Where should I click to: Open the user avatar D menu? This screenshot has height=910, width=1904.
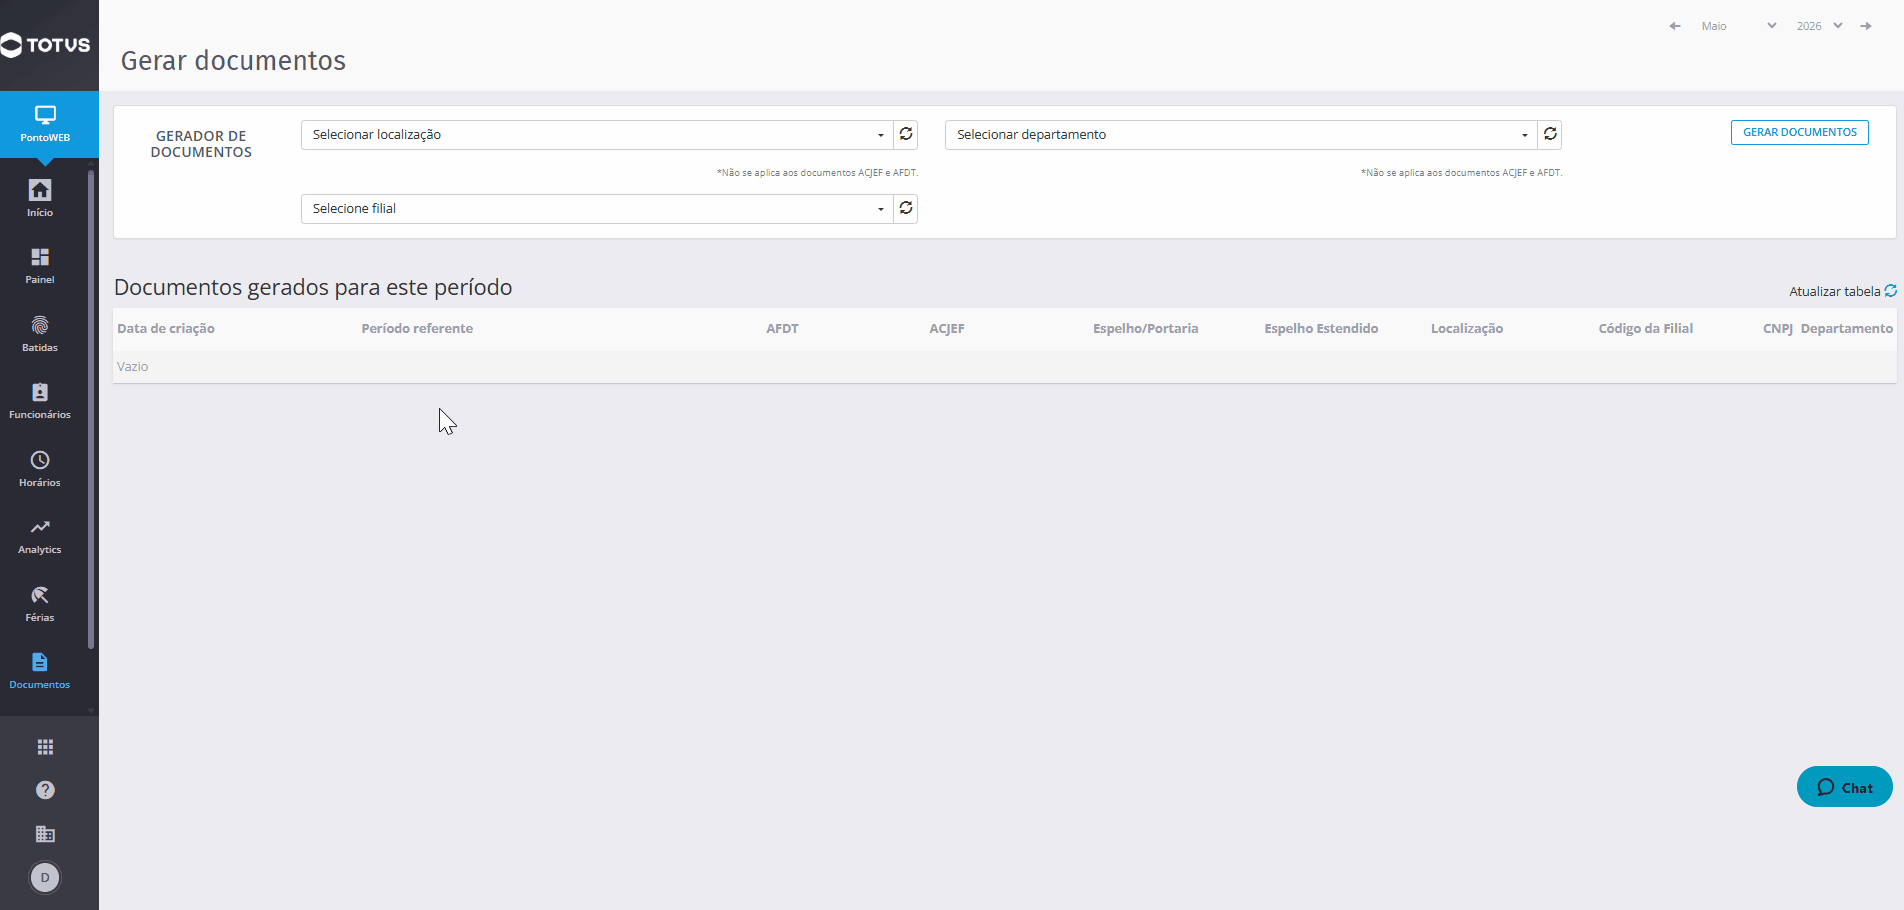(45, 877)
